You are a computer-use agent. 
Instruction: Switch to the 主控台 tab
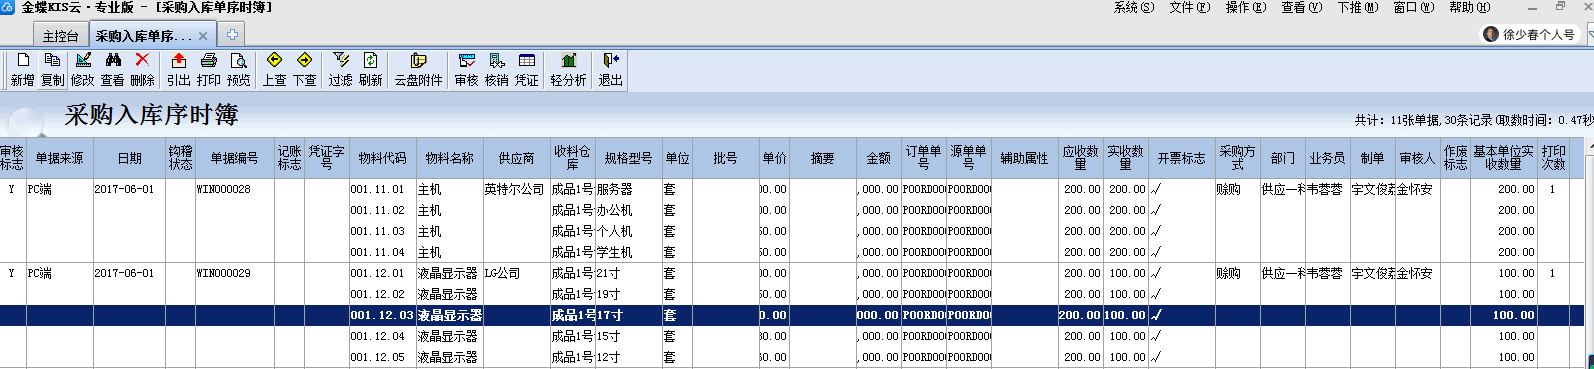click(x=60, y=36)
